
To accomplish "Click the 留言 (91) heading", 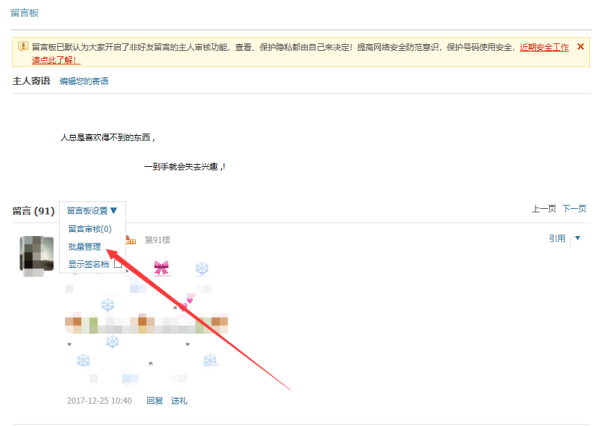I will [33, 211].
